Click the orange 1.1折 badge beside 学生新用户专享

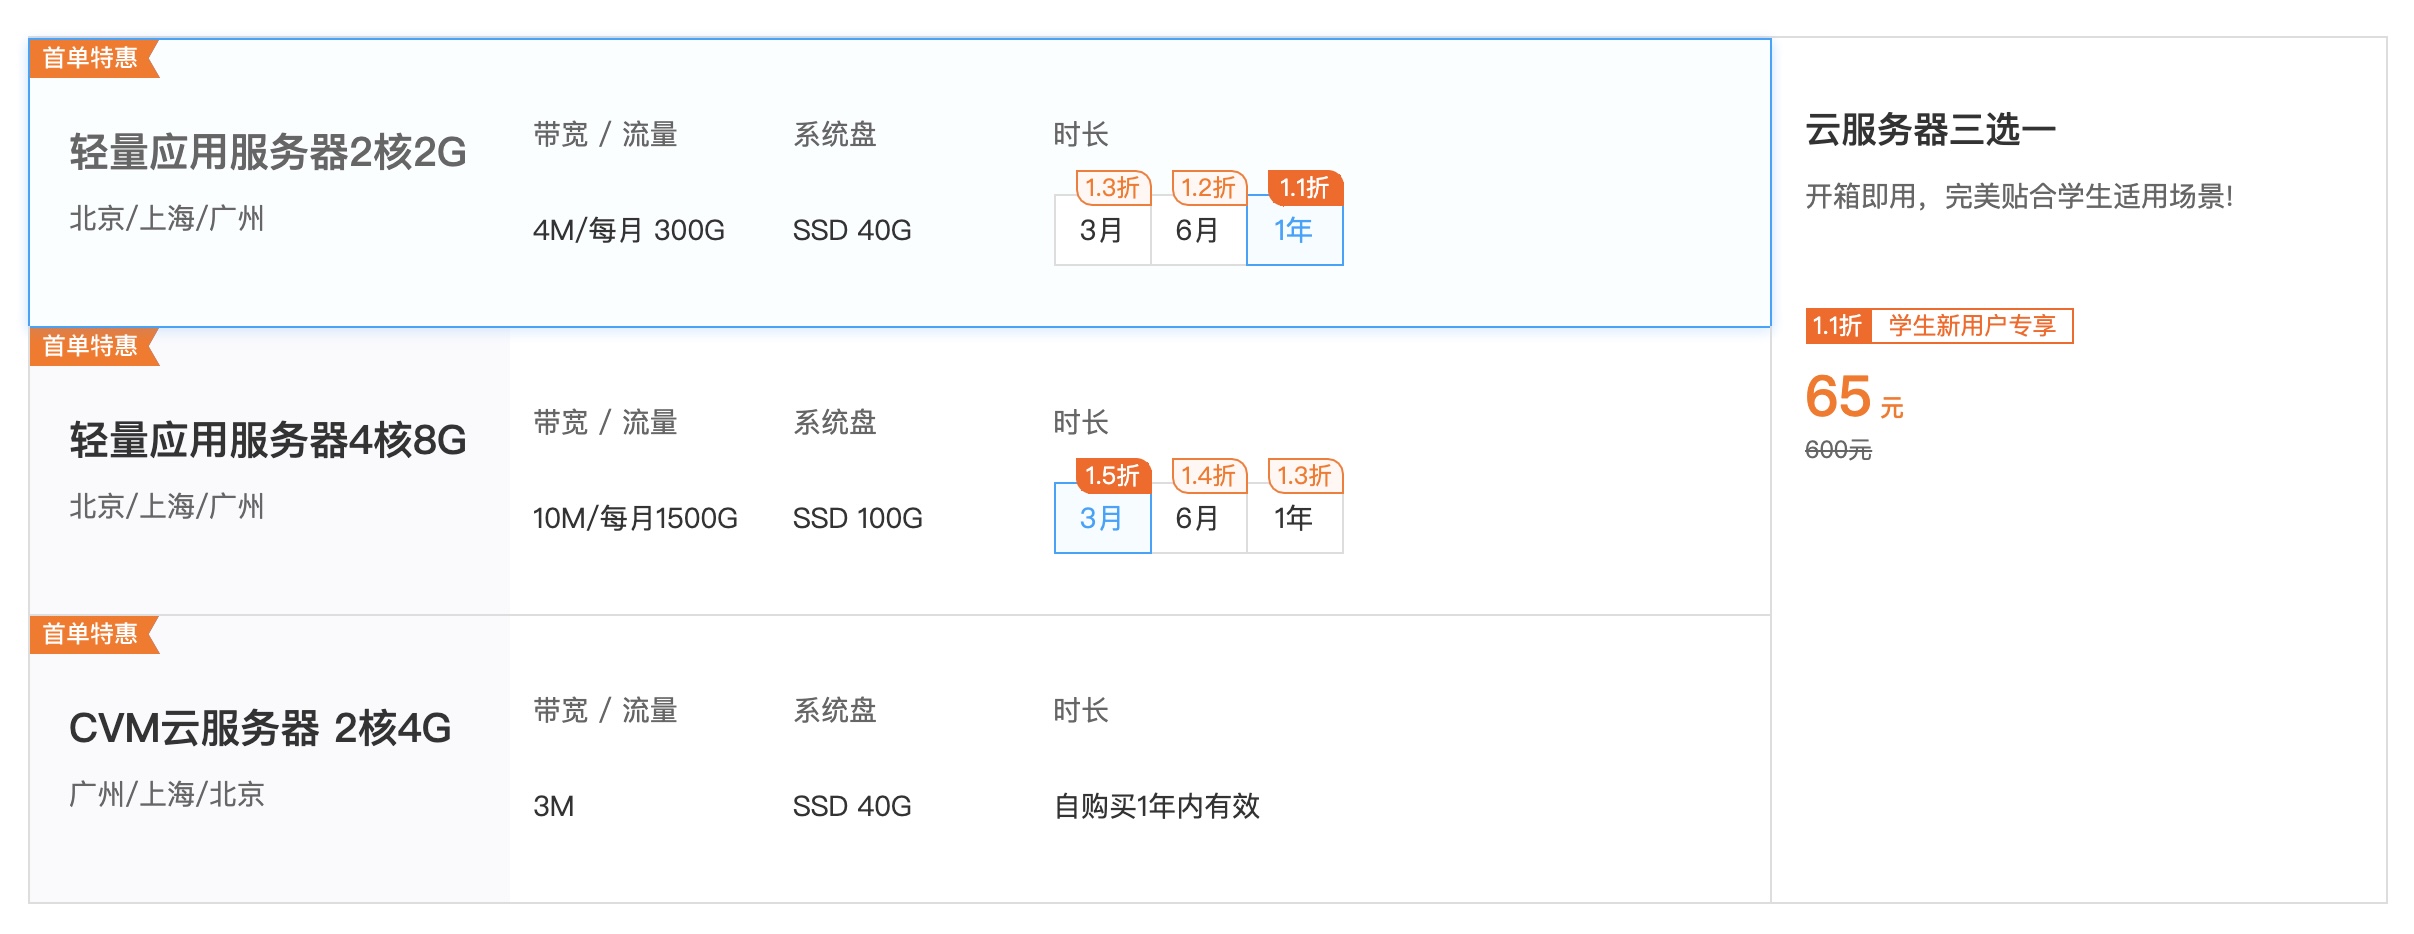click(1838, 324)
